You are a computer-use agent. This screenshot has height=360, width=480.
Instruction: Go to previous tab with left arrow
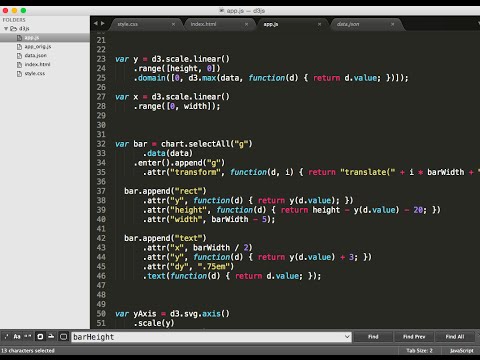coord(96,23)
